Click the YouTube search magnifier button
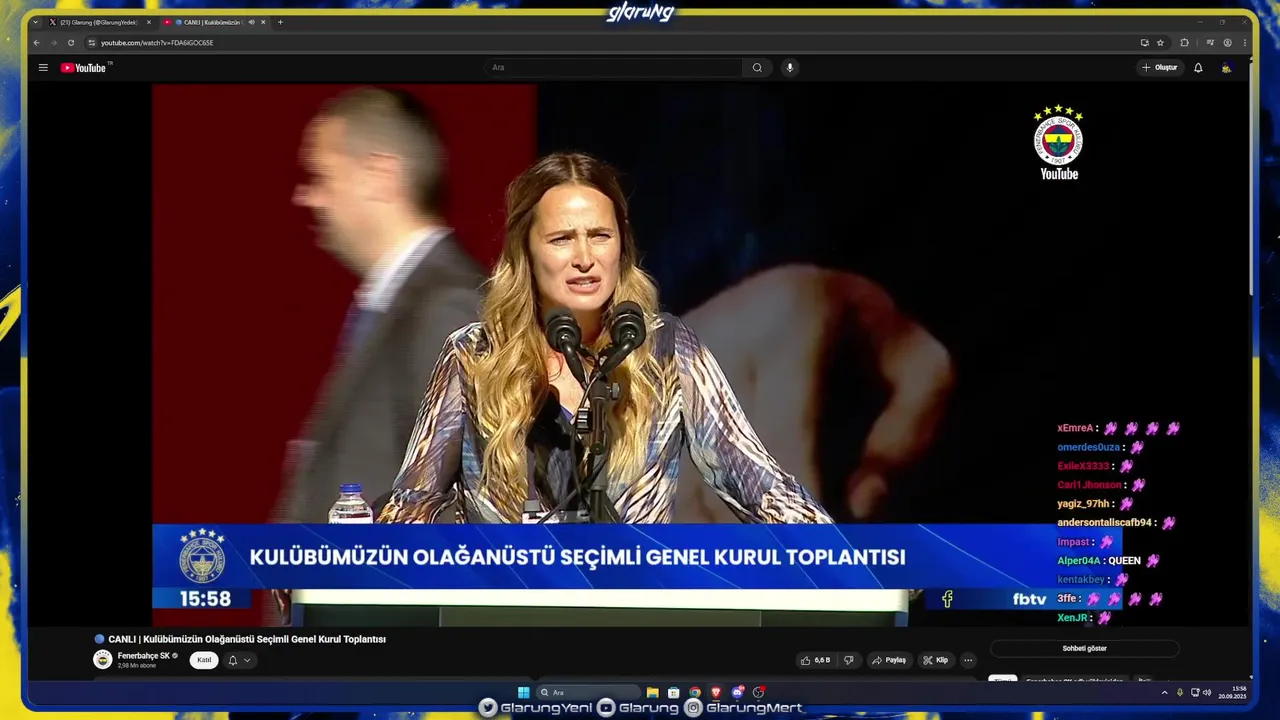 757,68
